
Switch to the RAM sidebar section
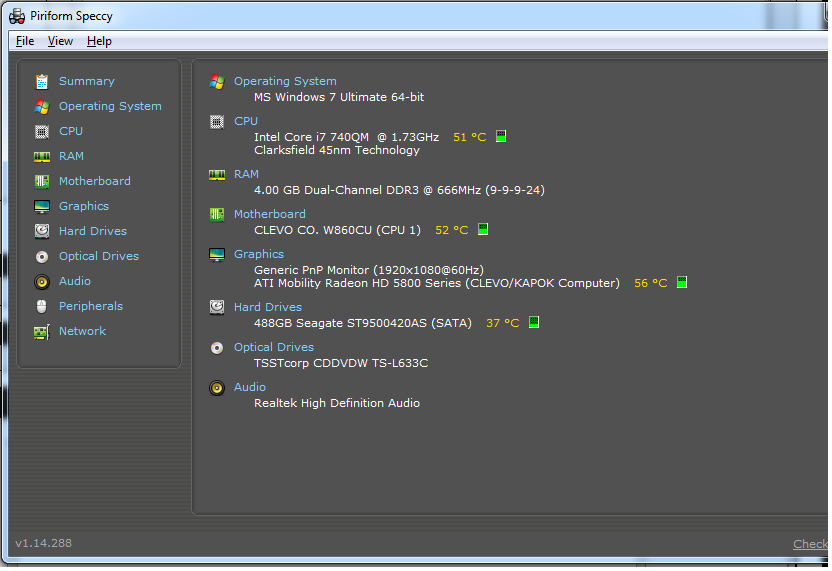click(71, 156)
